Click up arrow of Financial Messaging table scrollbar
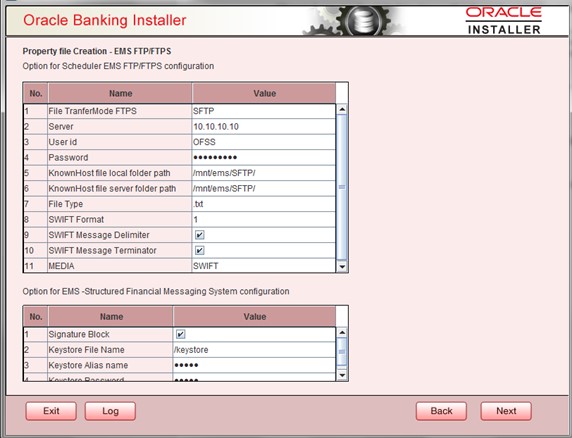Screen dimensions: 572x438 [342, 332]
